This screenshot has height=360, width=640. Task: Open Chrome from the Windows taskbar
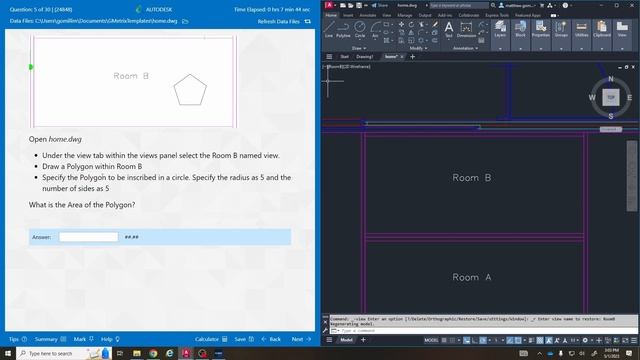[153, 353]
